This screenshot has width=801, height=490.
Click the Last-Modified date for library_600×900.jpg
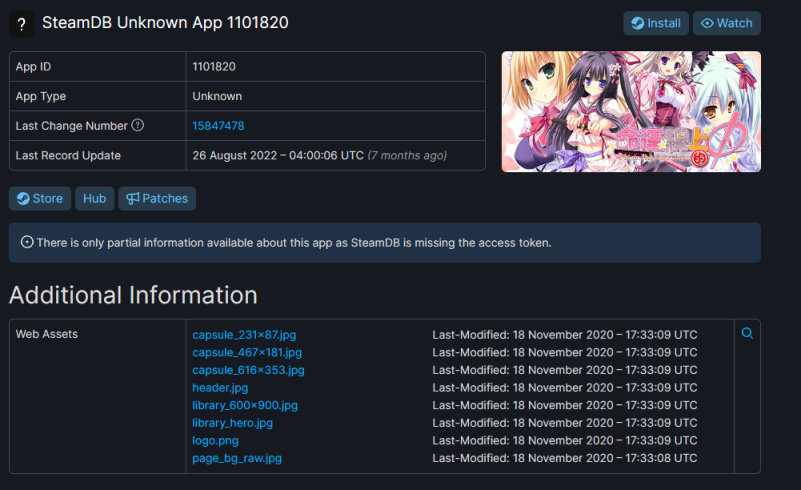565,405
